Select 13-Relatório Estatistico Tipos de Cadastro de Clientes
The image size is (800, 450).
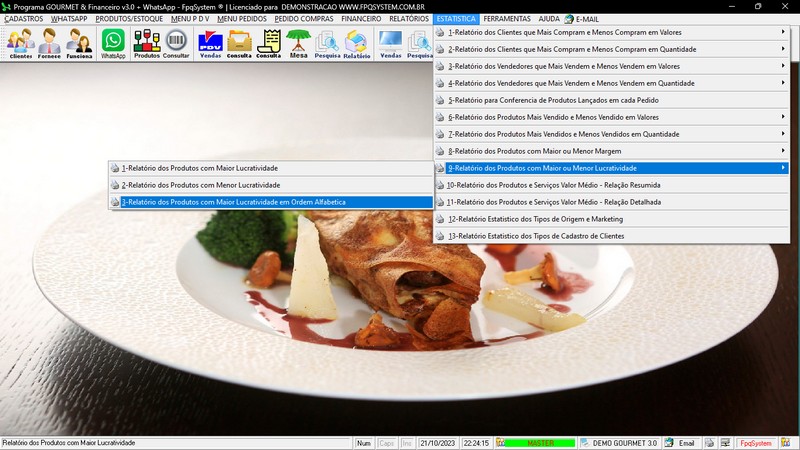point(611,236)
